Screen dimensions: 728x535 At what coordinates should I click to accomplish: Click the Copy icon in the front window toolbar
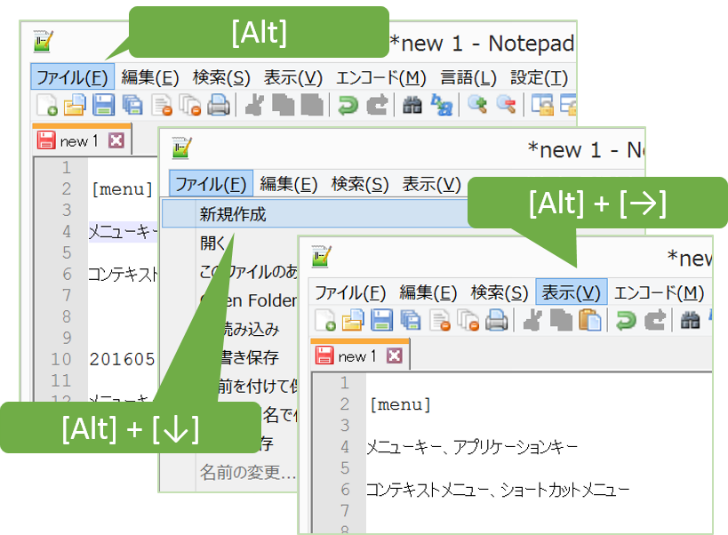click(561, 320)
